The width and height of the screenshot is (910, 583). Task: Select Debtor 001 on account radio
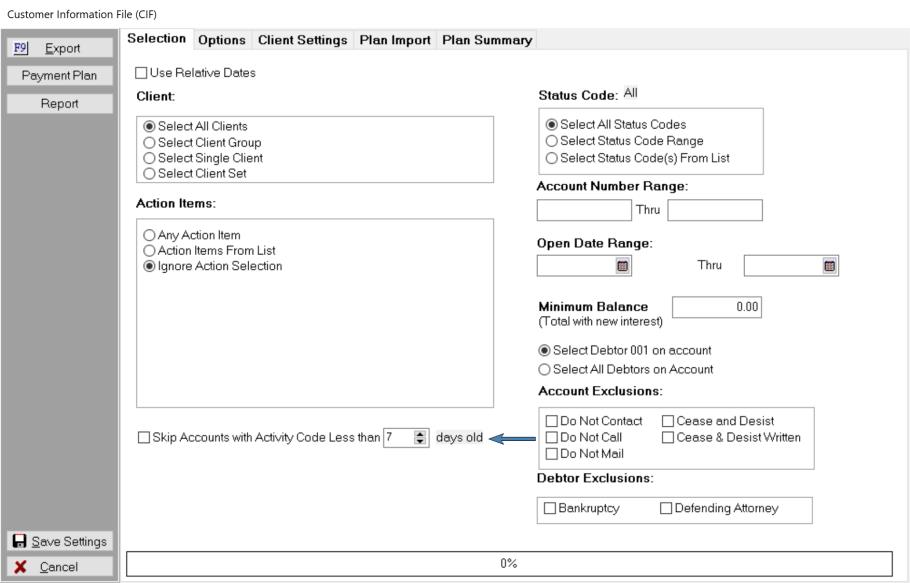pyautogui.click(x=544, y=350)
